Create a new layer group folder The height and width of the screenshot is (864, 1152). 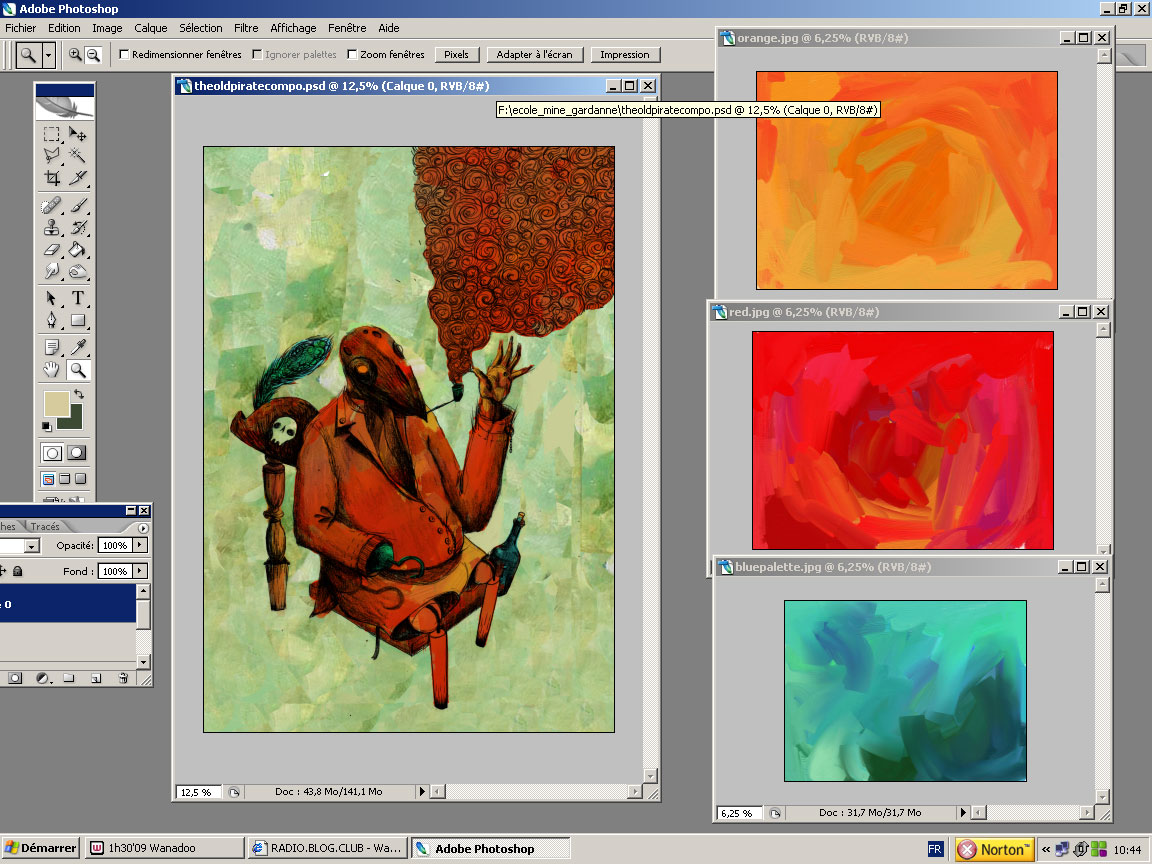(x=68, y=678)
